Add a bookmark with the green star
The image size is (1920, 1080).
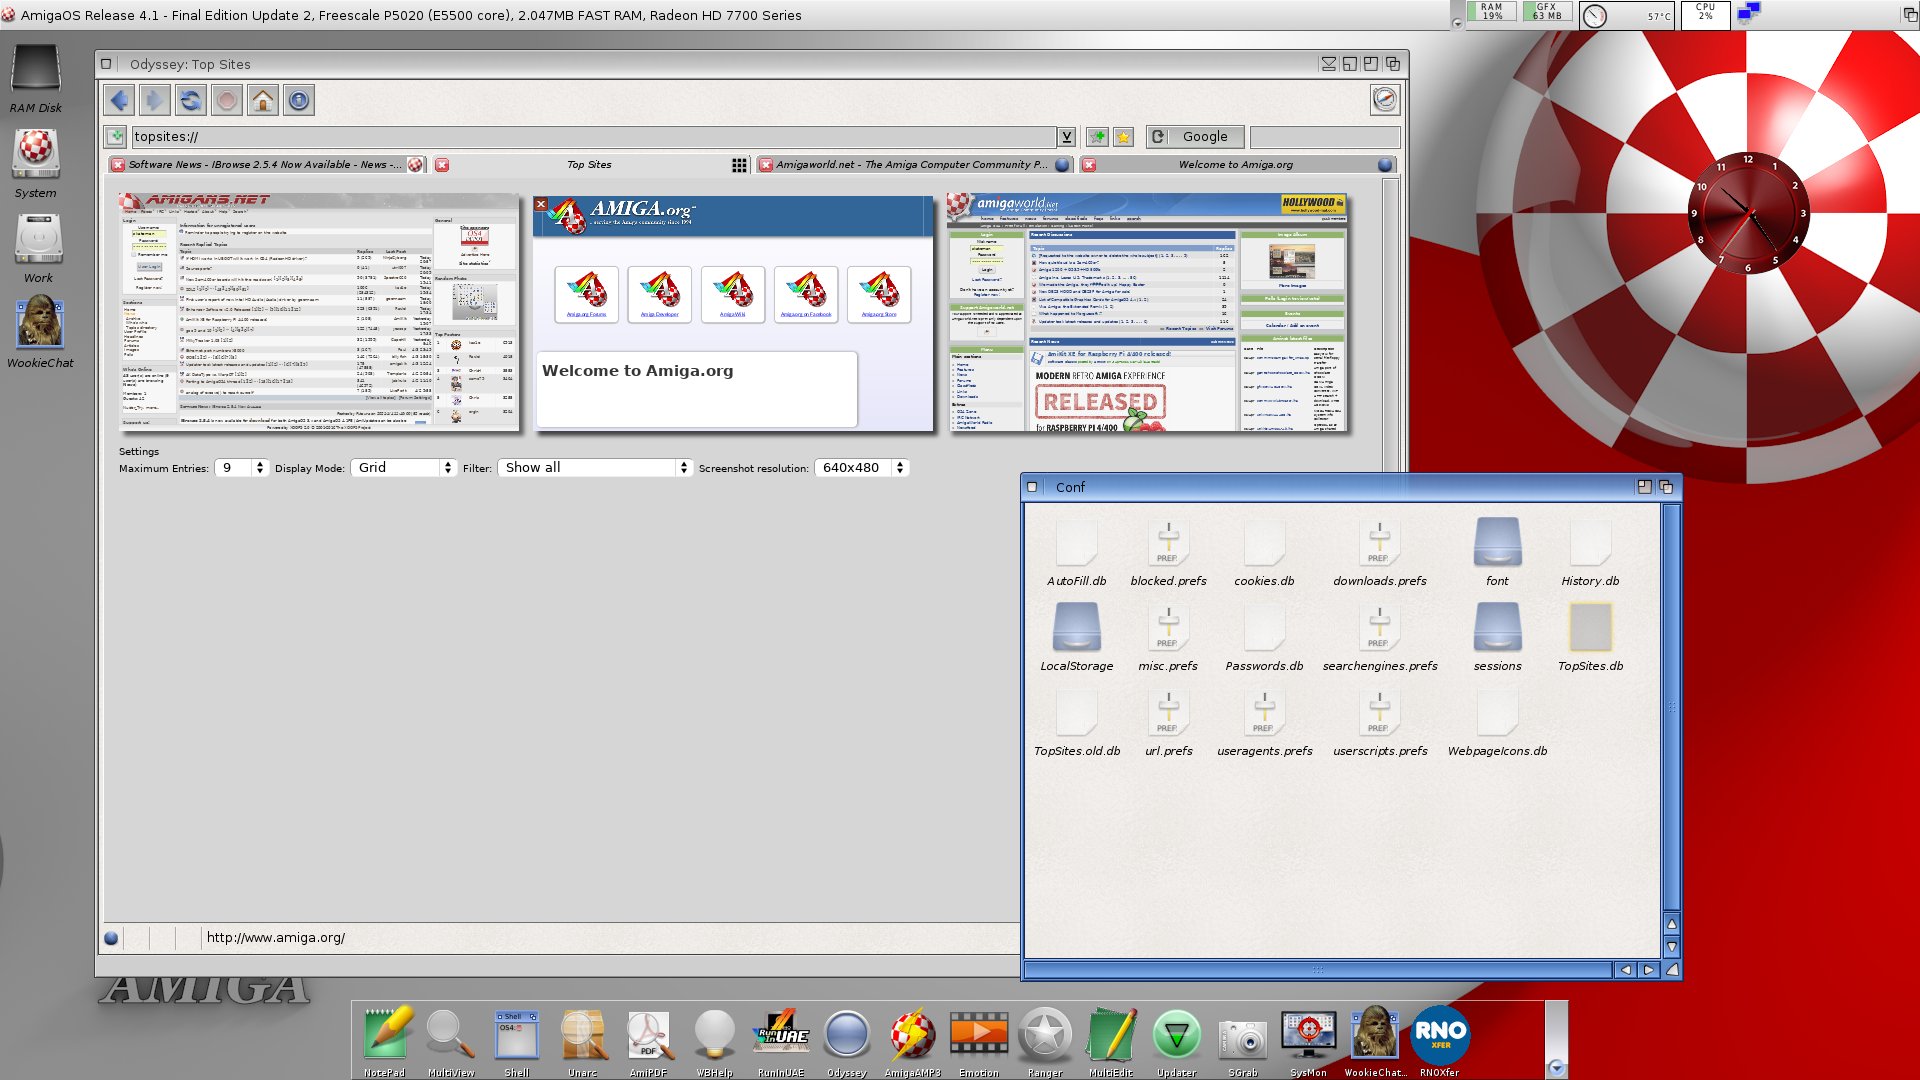click(1098, 137)
